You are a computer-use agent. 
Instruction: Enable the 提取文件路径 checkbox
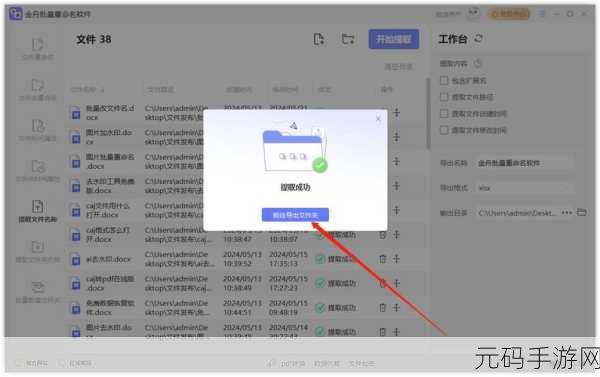click(x=444, y=97)
